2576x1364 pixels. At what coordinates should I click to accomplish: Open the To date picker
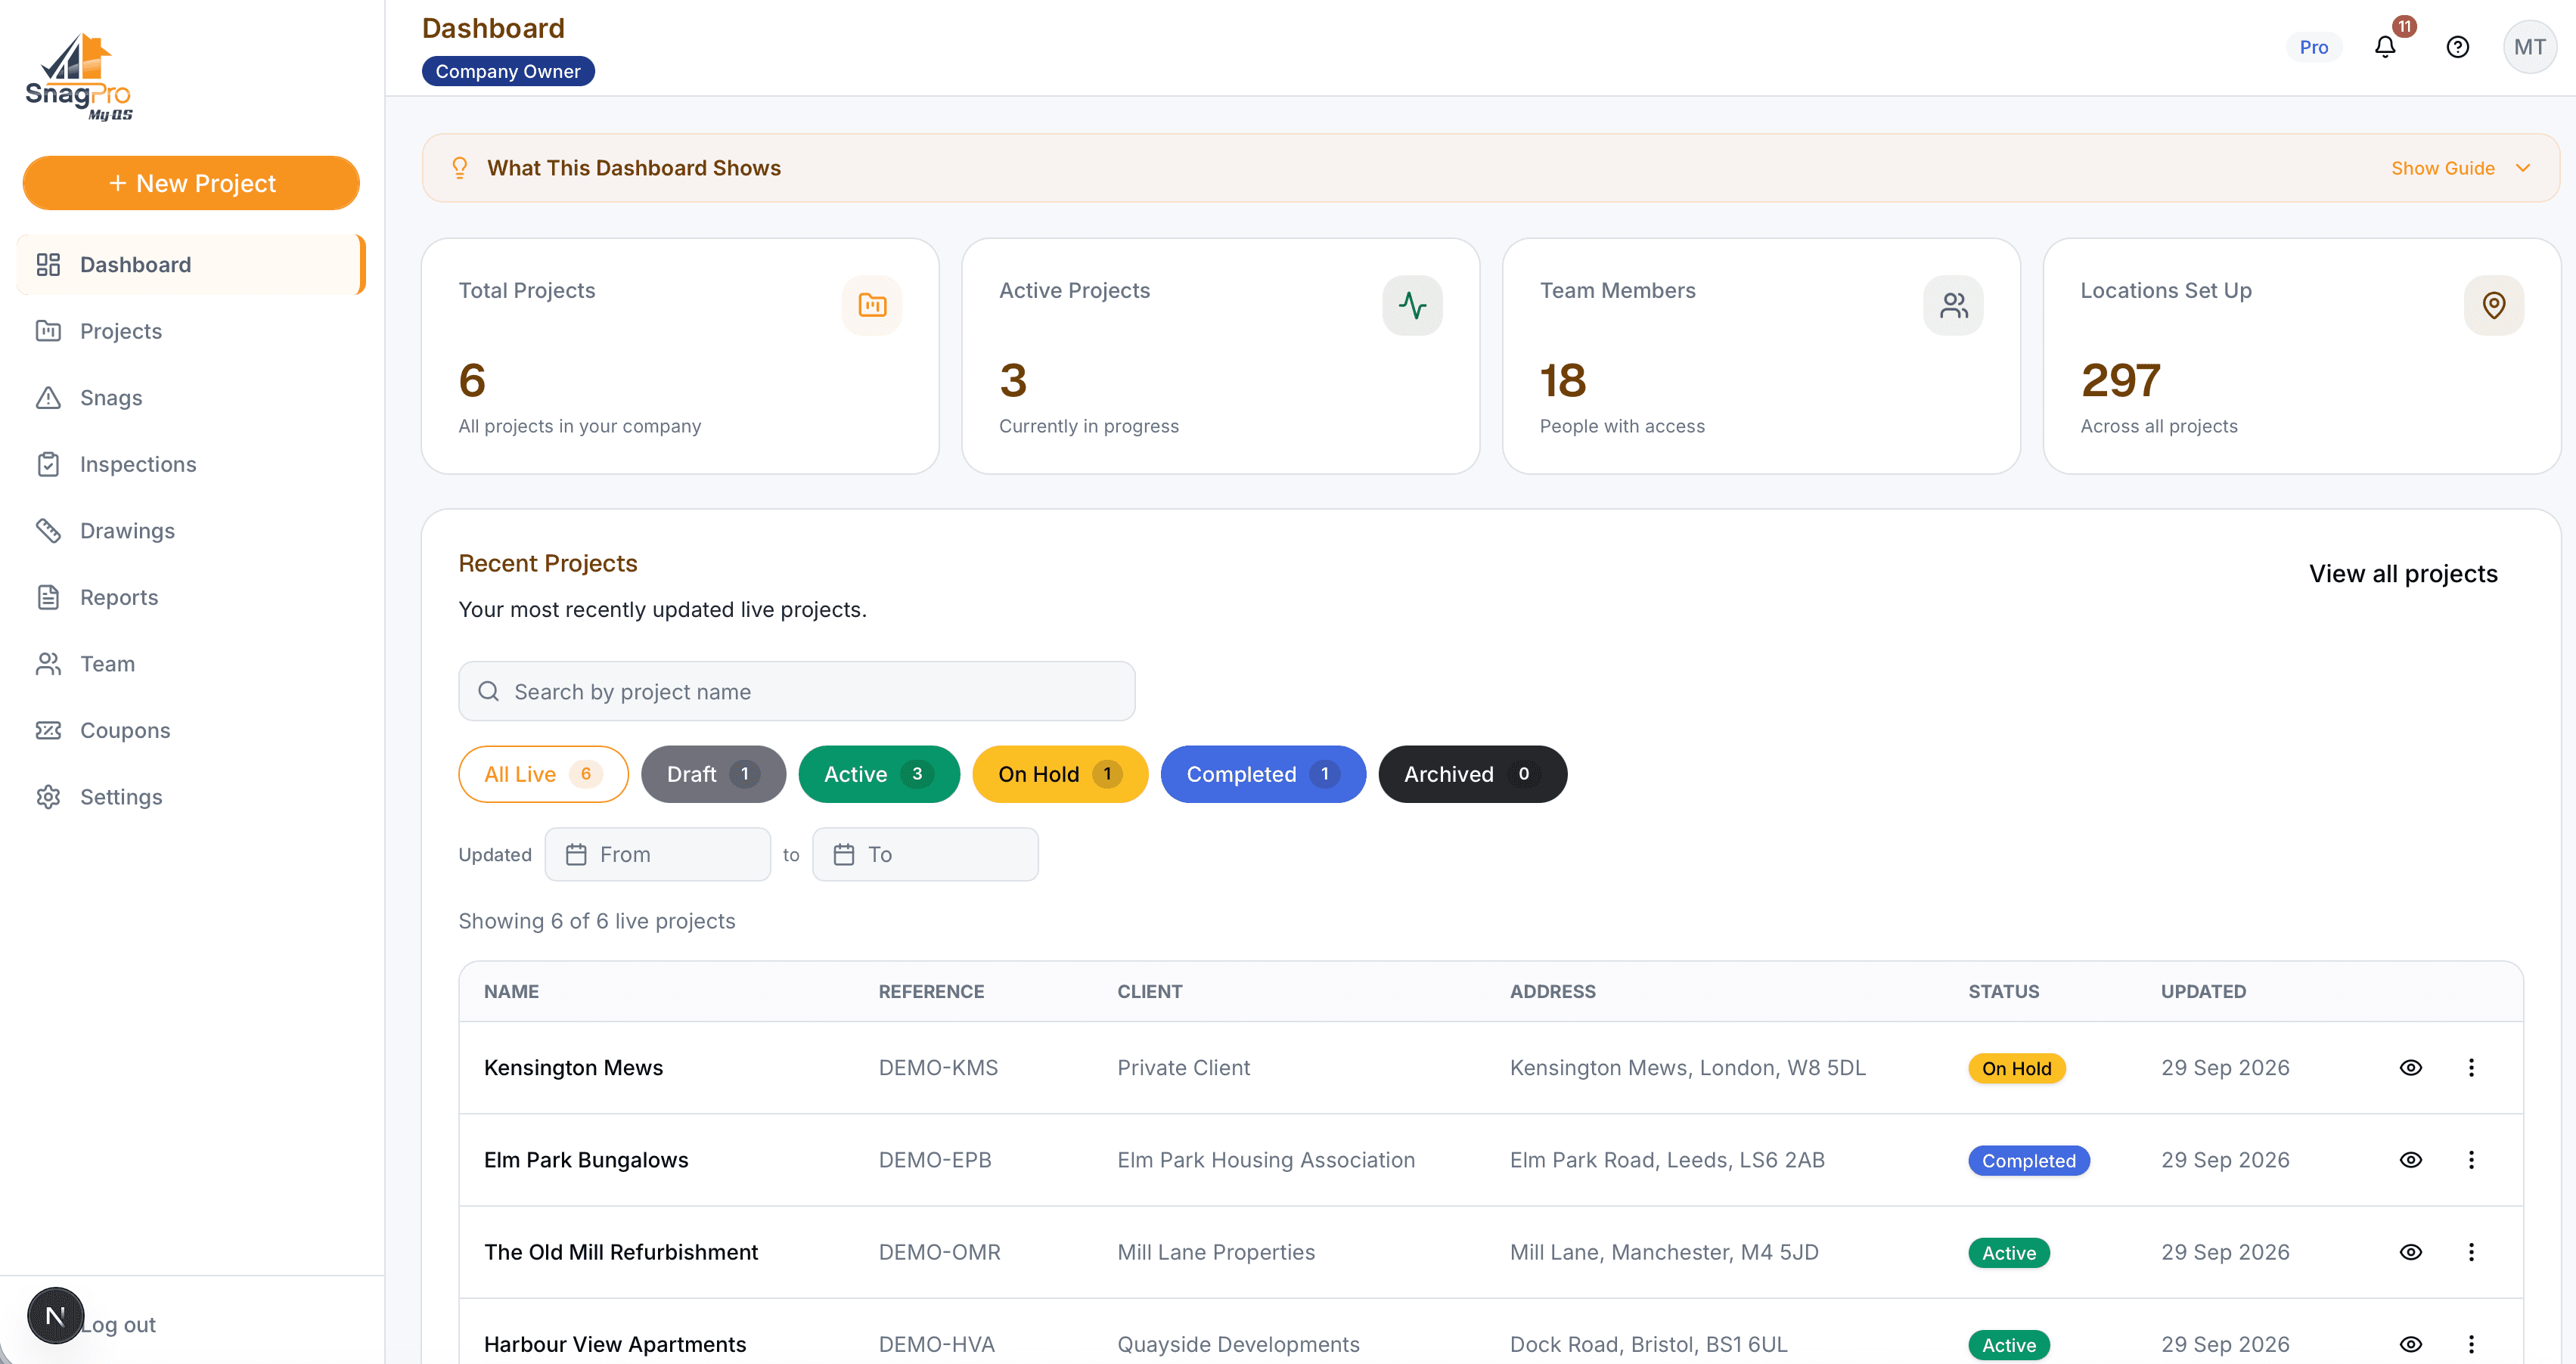pyautogui.click(x=925, y=854)
